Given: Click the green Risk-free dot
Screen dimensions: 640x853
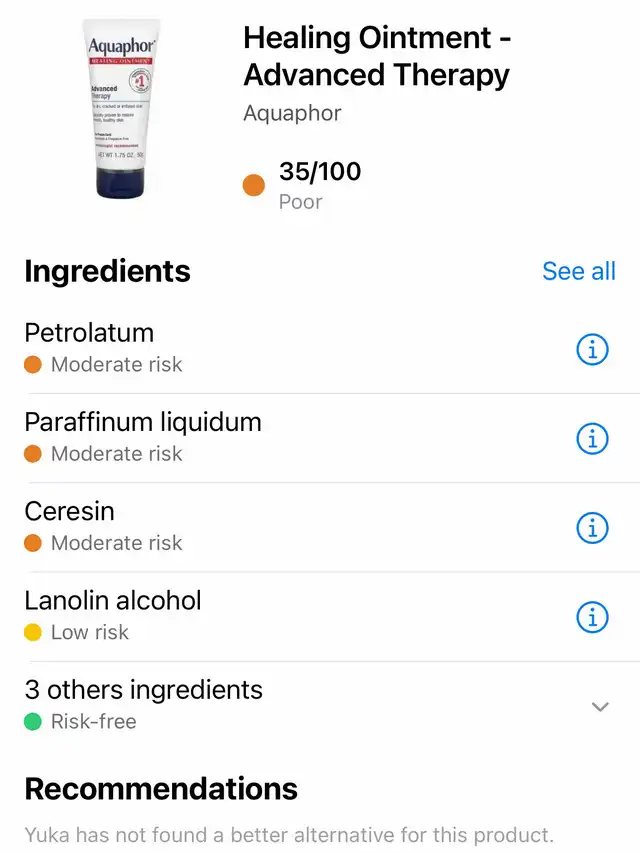Looking at the screenshot, I should tap(33, 721).
